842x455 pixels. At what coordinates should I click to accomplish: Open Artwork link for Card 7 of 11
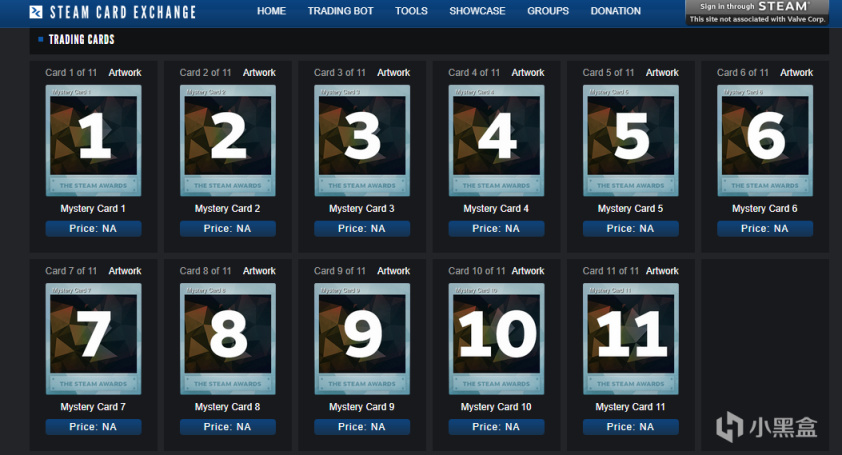tap(125, 271)
